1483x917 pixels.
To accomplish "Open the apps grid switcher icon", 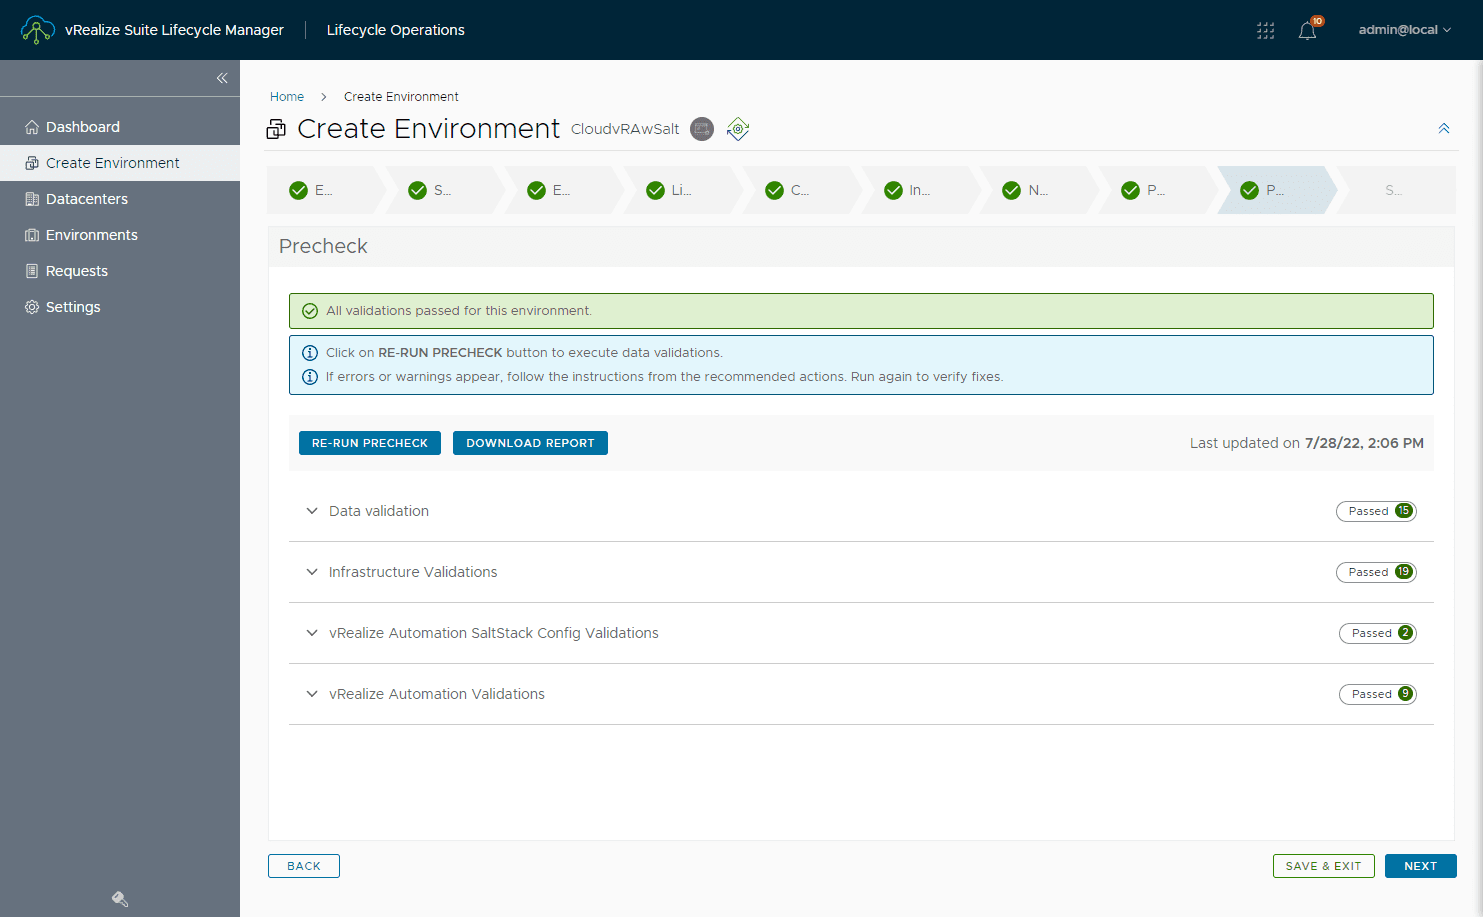I will click(1265, 30).
